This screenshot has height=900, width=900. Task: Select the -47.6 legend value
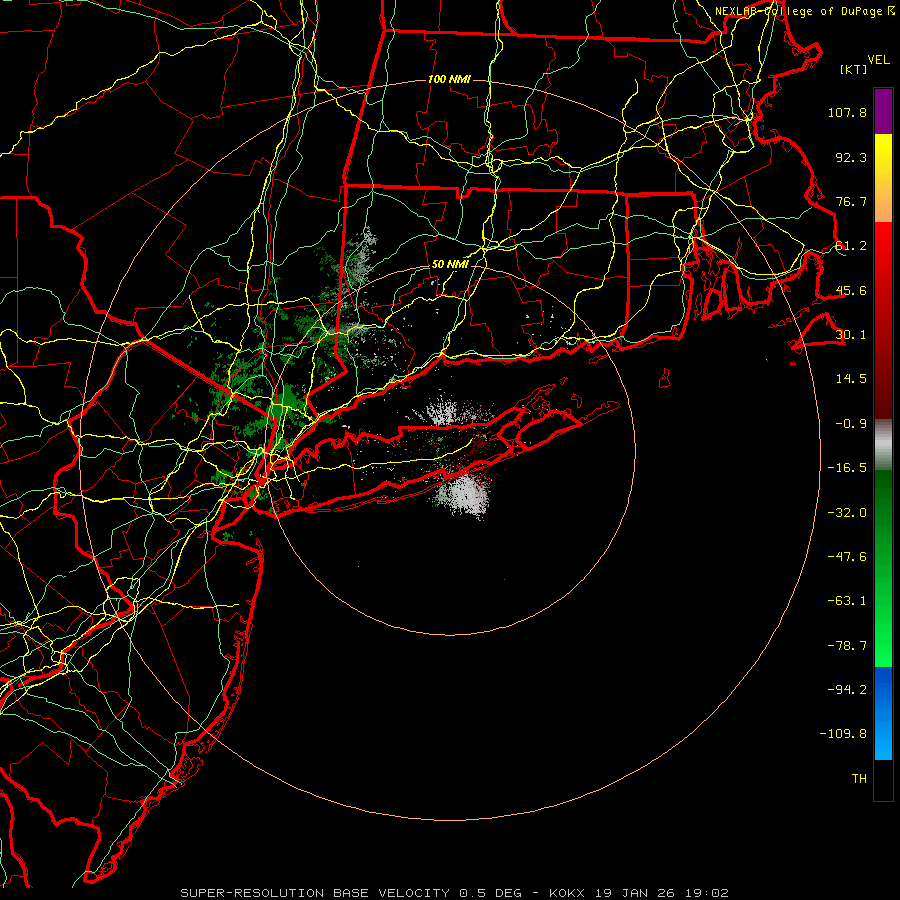847,557
